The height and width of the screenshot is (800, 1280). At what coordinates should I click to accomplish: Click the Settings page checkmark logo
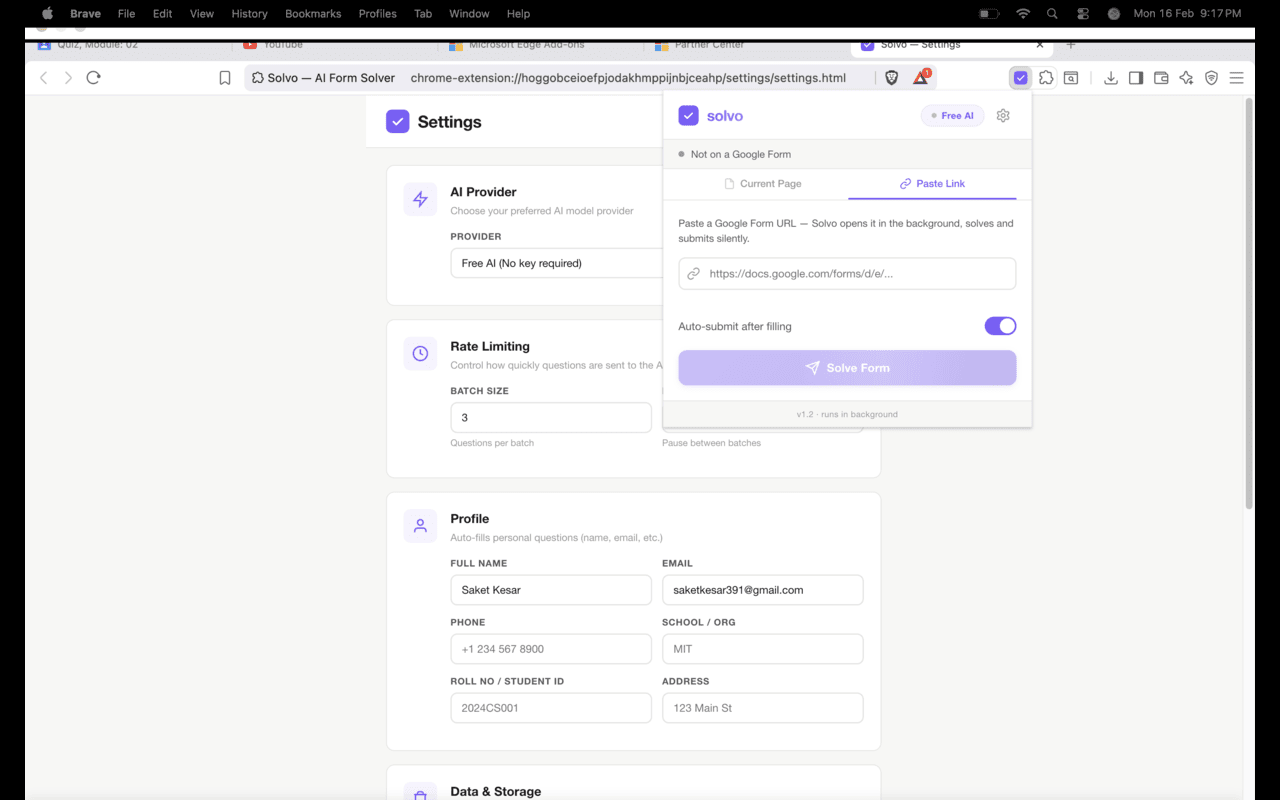pos(397,122)
